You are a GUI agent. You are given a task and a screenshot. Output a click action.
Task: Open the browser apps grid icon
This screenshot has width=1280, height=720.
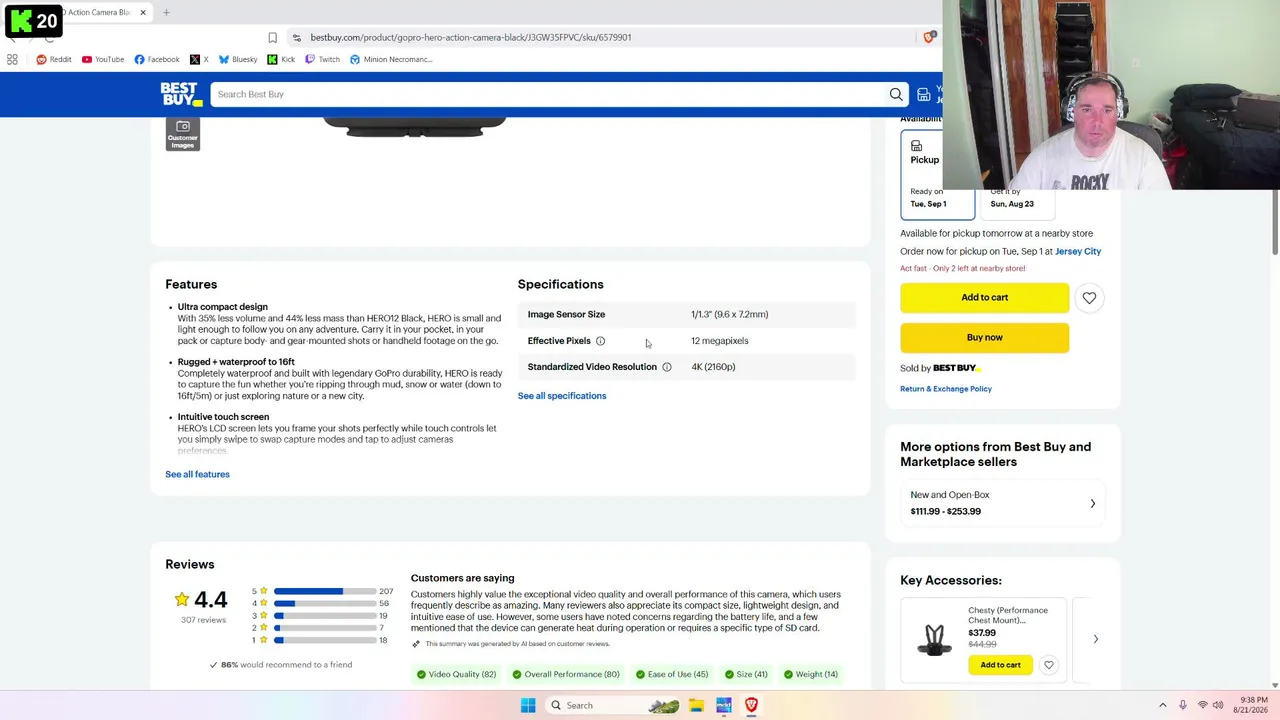(x=12, y=59)
